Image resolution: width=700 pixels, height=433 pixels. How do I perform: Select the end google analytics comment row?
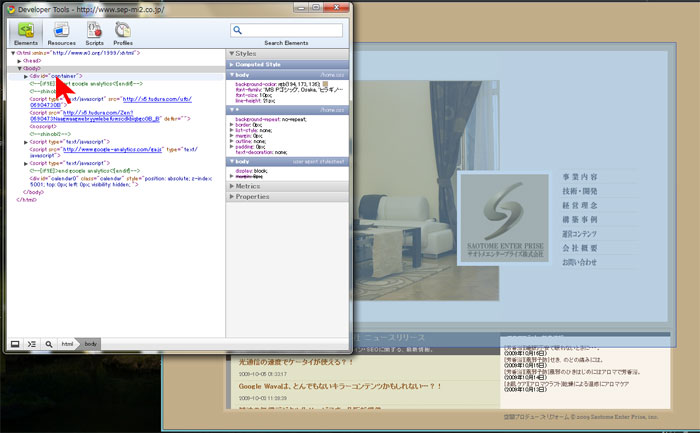point(85,171)
